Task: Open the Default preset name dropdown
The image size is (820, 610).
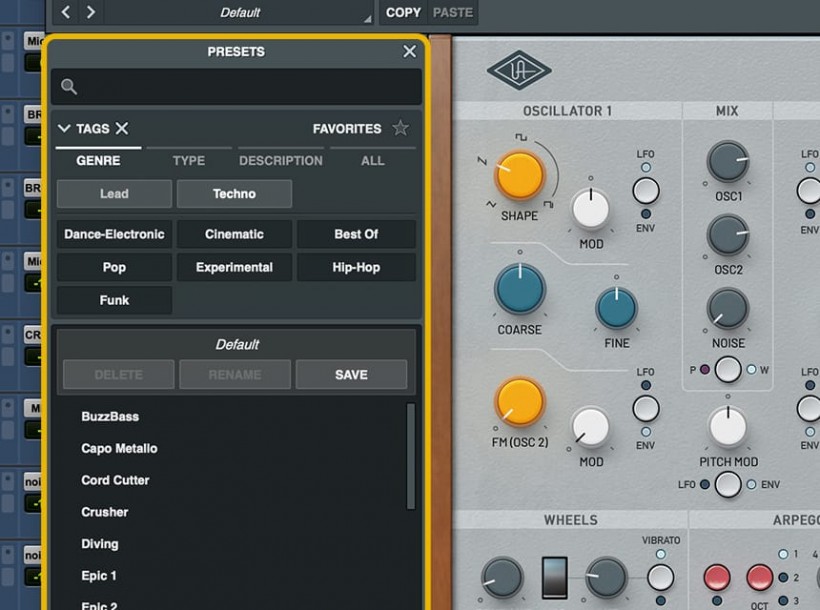Action: coord(240,13)
